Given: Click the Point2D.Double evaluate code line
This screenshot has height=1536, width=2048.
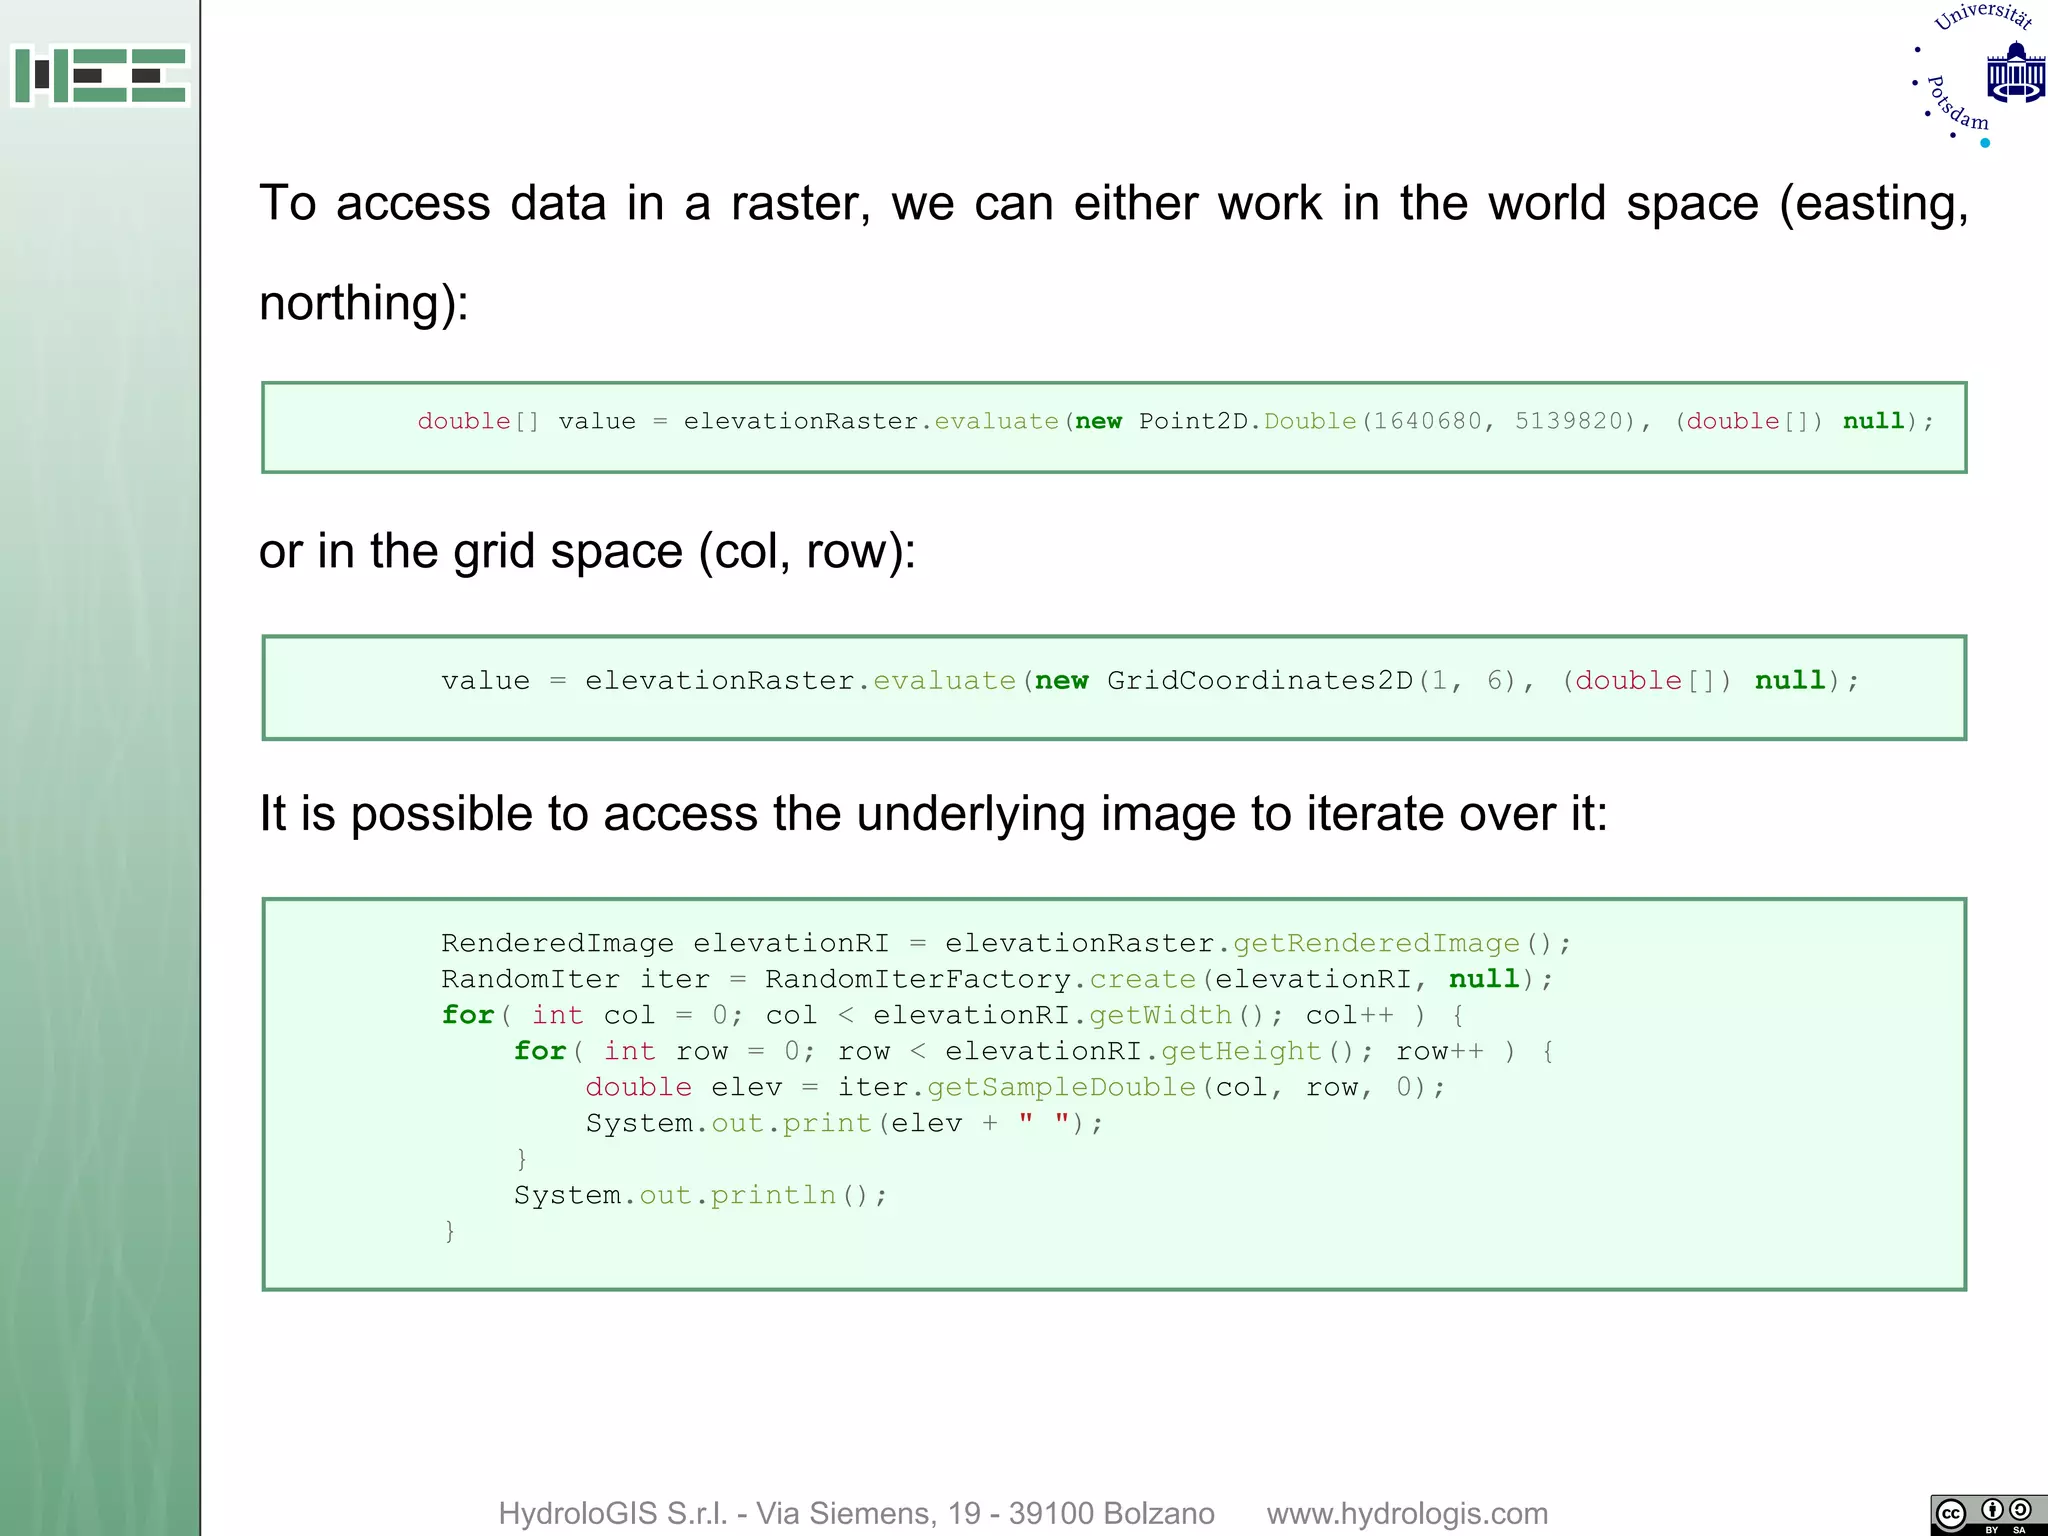Looking at the screenshot, I should point(1176,421).
